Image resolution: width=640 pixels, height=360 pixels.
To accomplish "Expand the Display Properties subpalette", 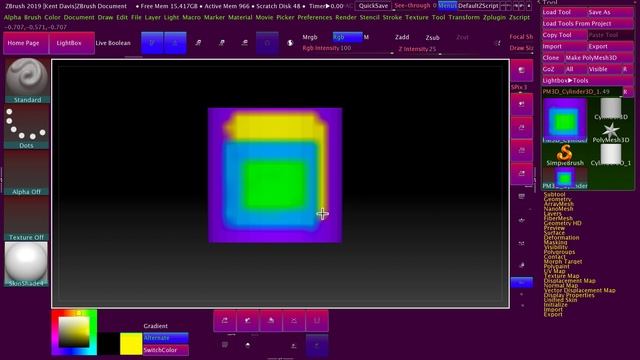I will click(x=569, y=295).
